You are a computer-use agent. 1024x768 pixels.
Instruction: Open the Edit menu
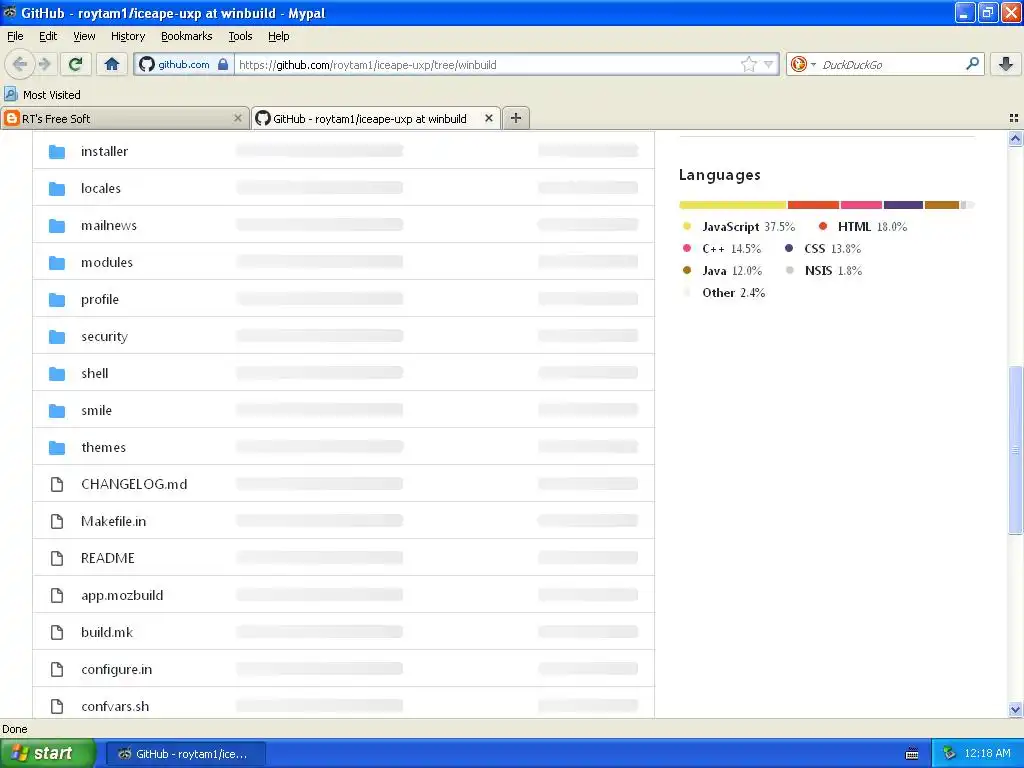point(48,36)
